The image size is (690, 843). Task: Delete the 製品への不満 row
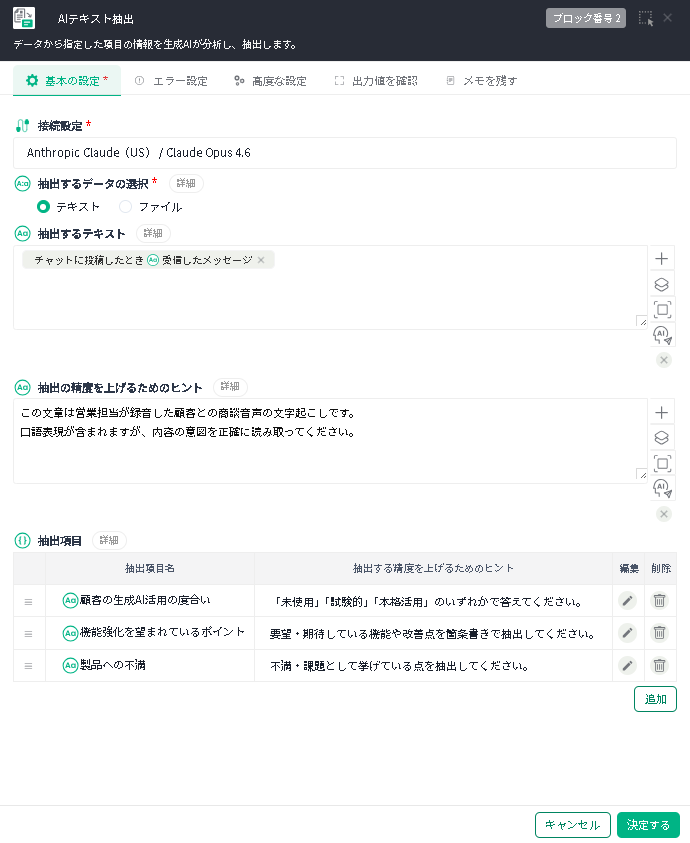tap(660, 665)
